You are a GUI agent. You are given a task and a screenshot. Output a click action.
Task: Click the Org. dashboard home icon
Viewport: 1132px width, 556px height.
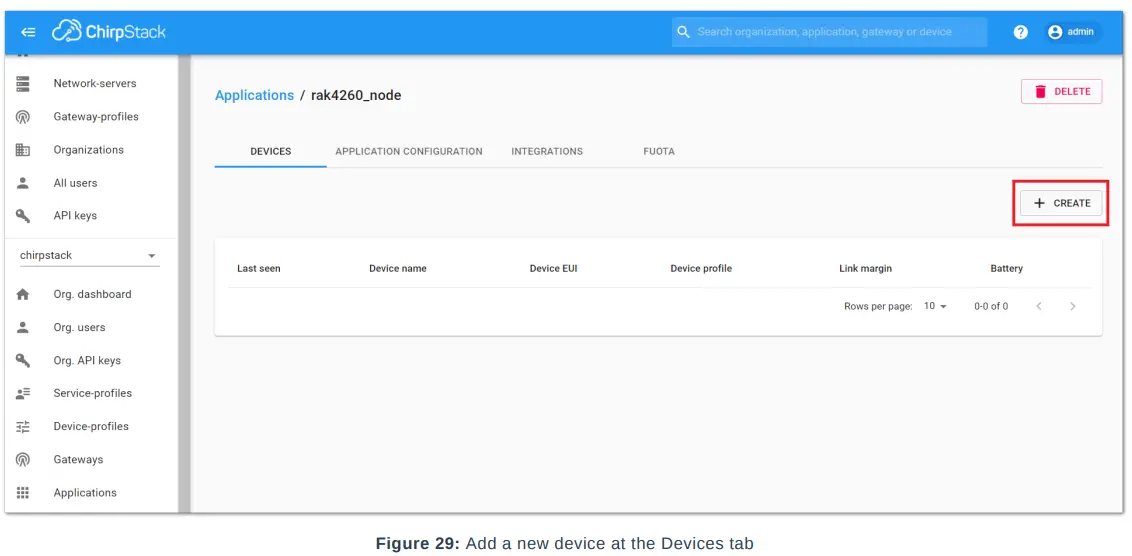(x=23, y=294)
